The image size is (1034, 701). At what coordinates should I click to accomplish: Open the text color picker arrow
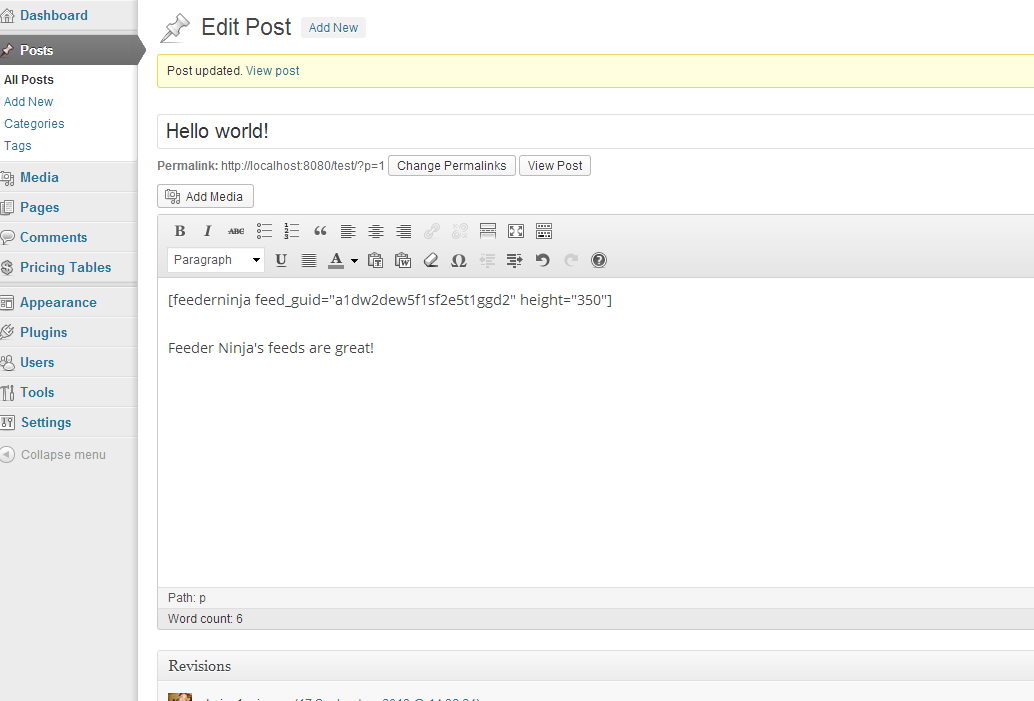point(354,260)
